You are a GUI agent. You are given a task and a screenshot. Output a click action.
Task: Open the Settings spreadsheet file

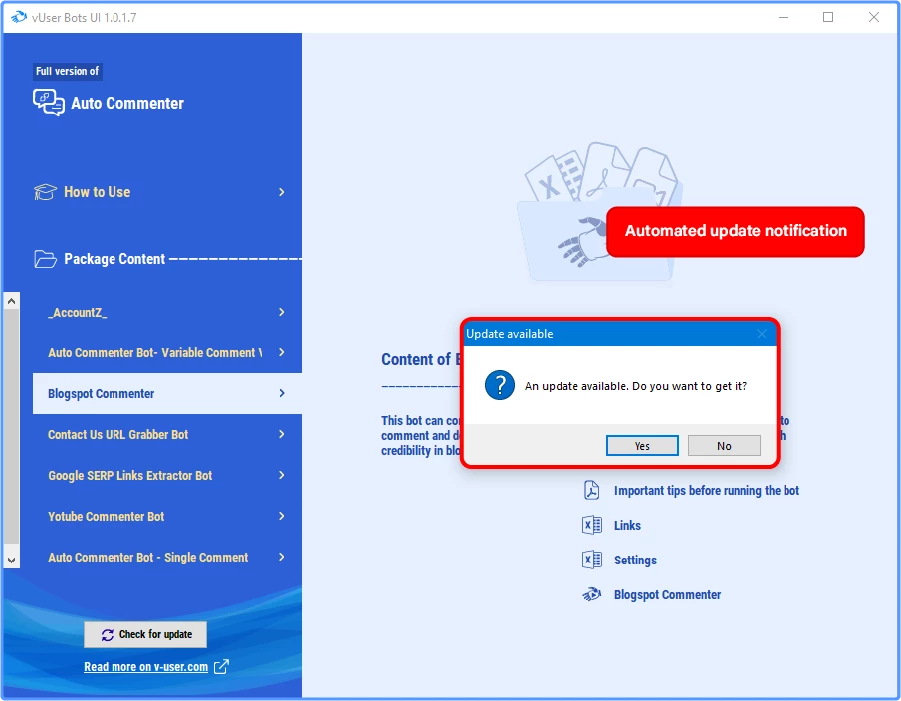pos(635,560)
